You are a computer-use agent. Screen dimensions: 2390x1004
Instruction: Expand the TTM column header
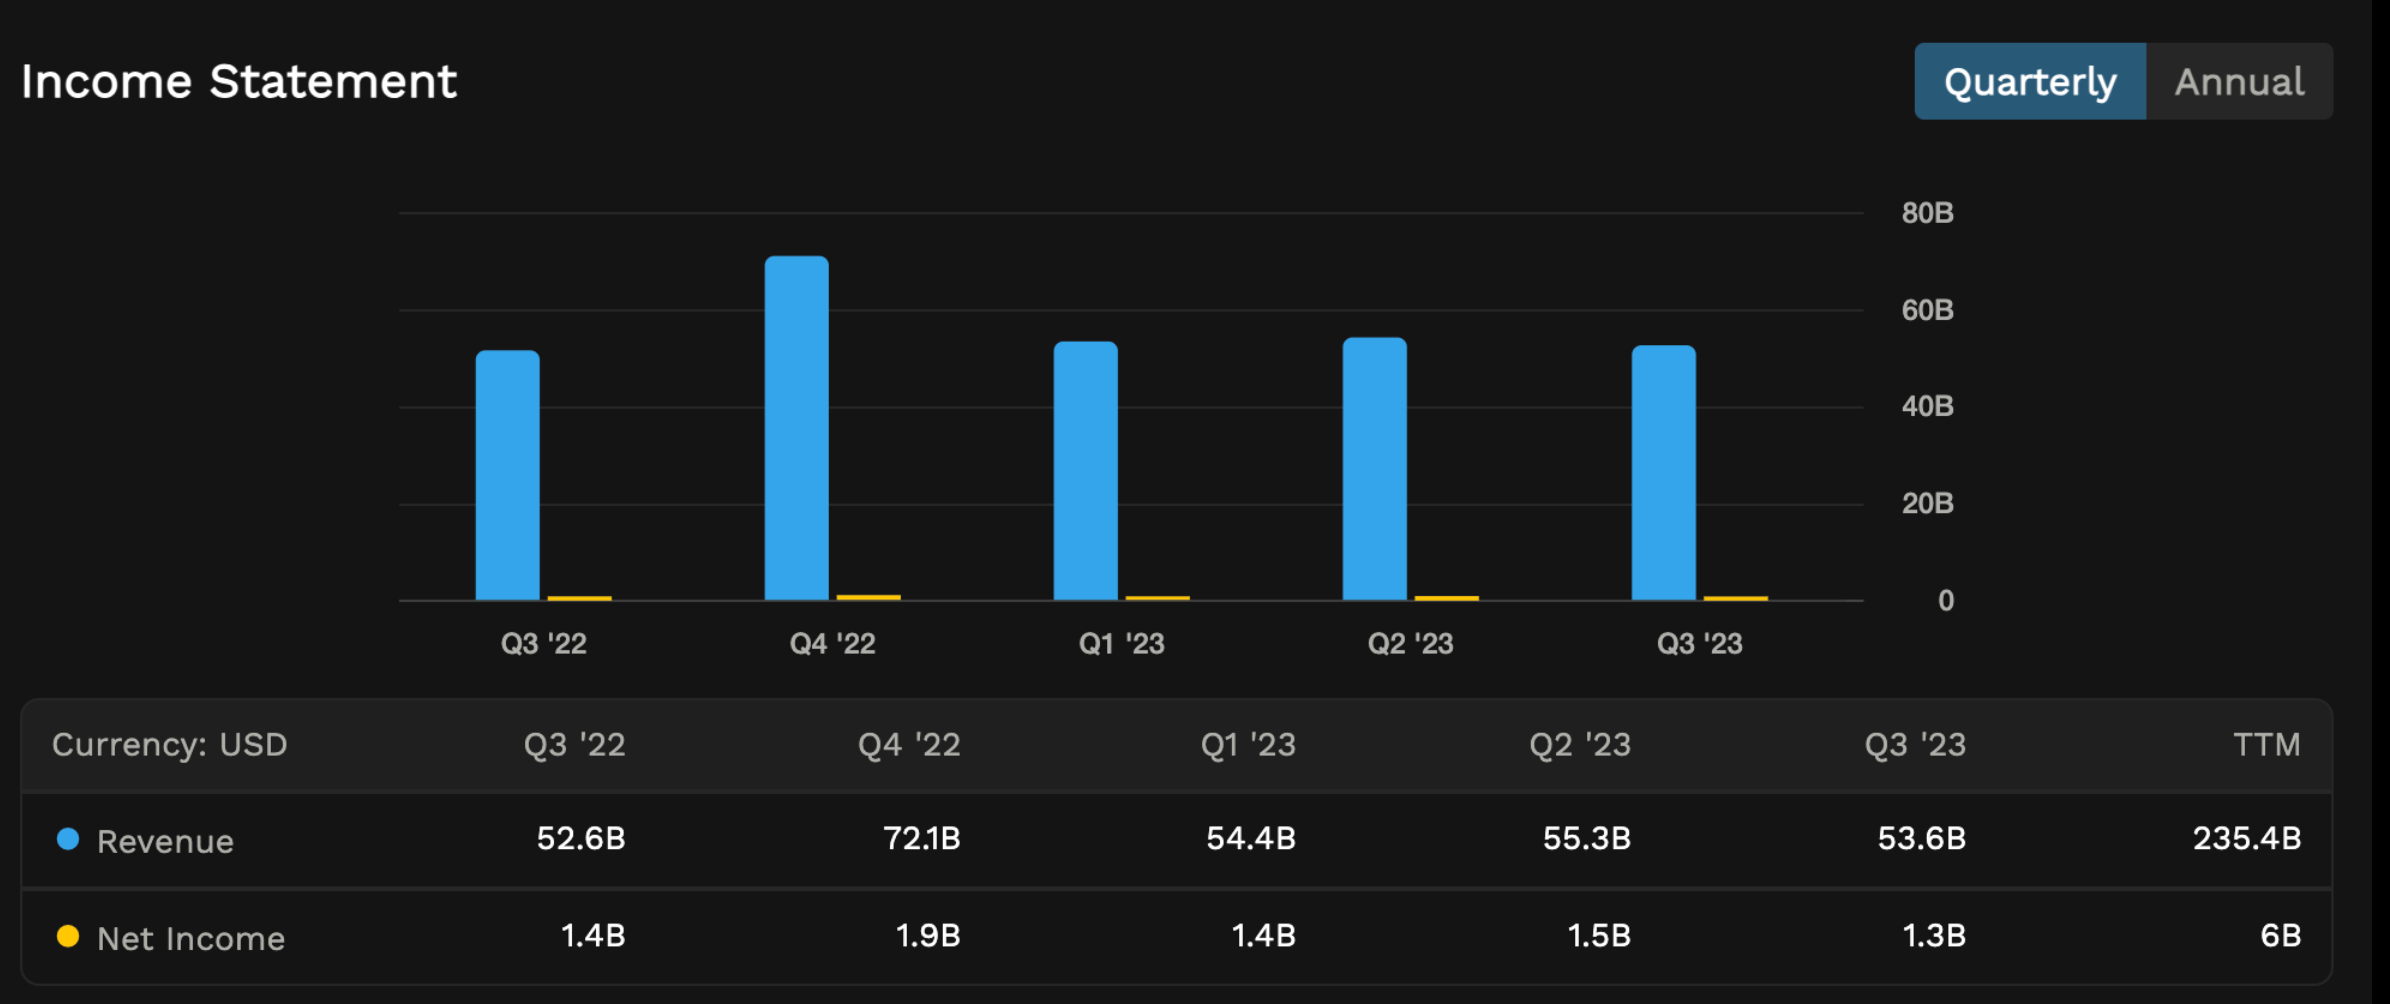(x=2268, y=744)
